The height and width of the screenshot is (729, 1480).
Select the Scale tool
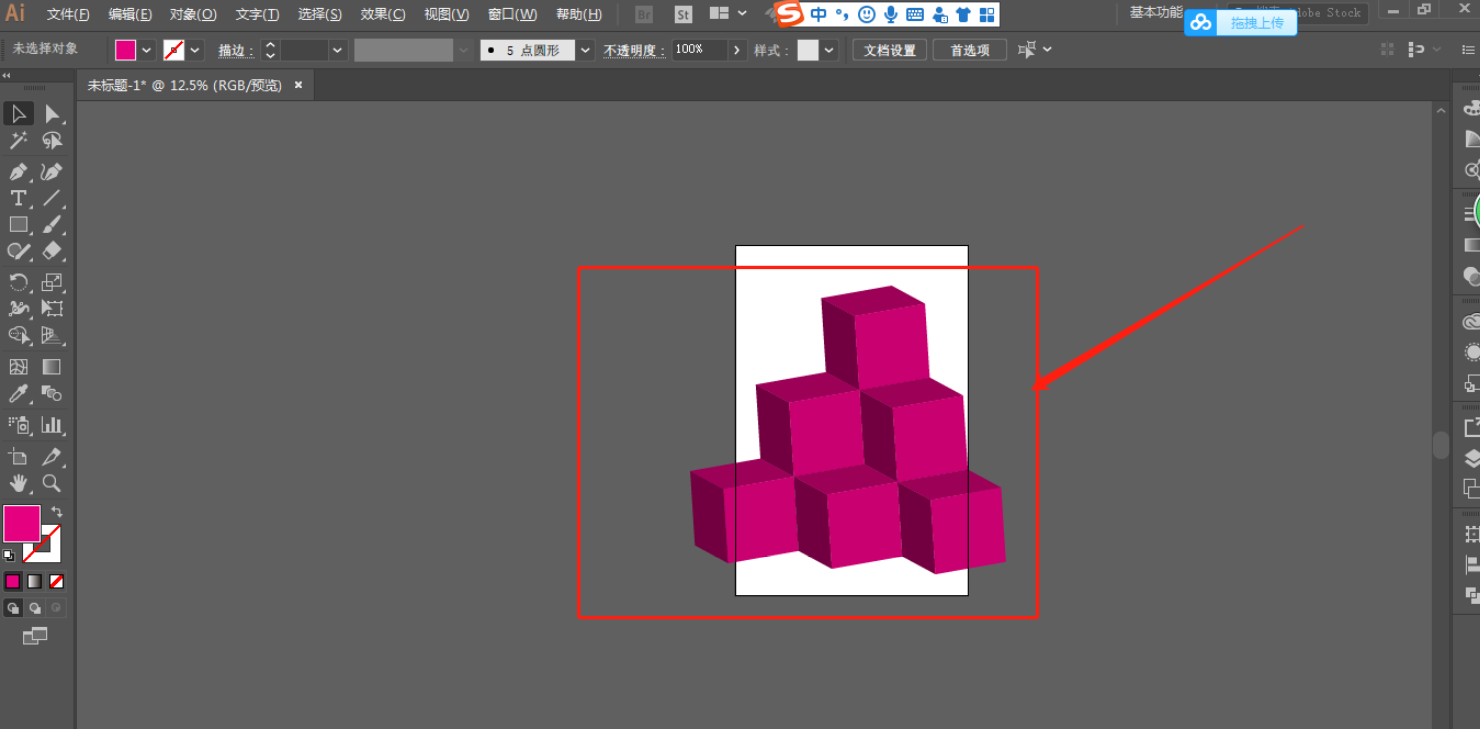(52, 282)
